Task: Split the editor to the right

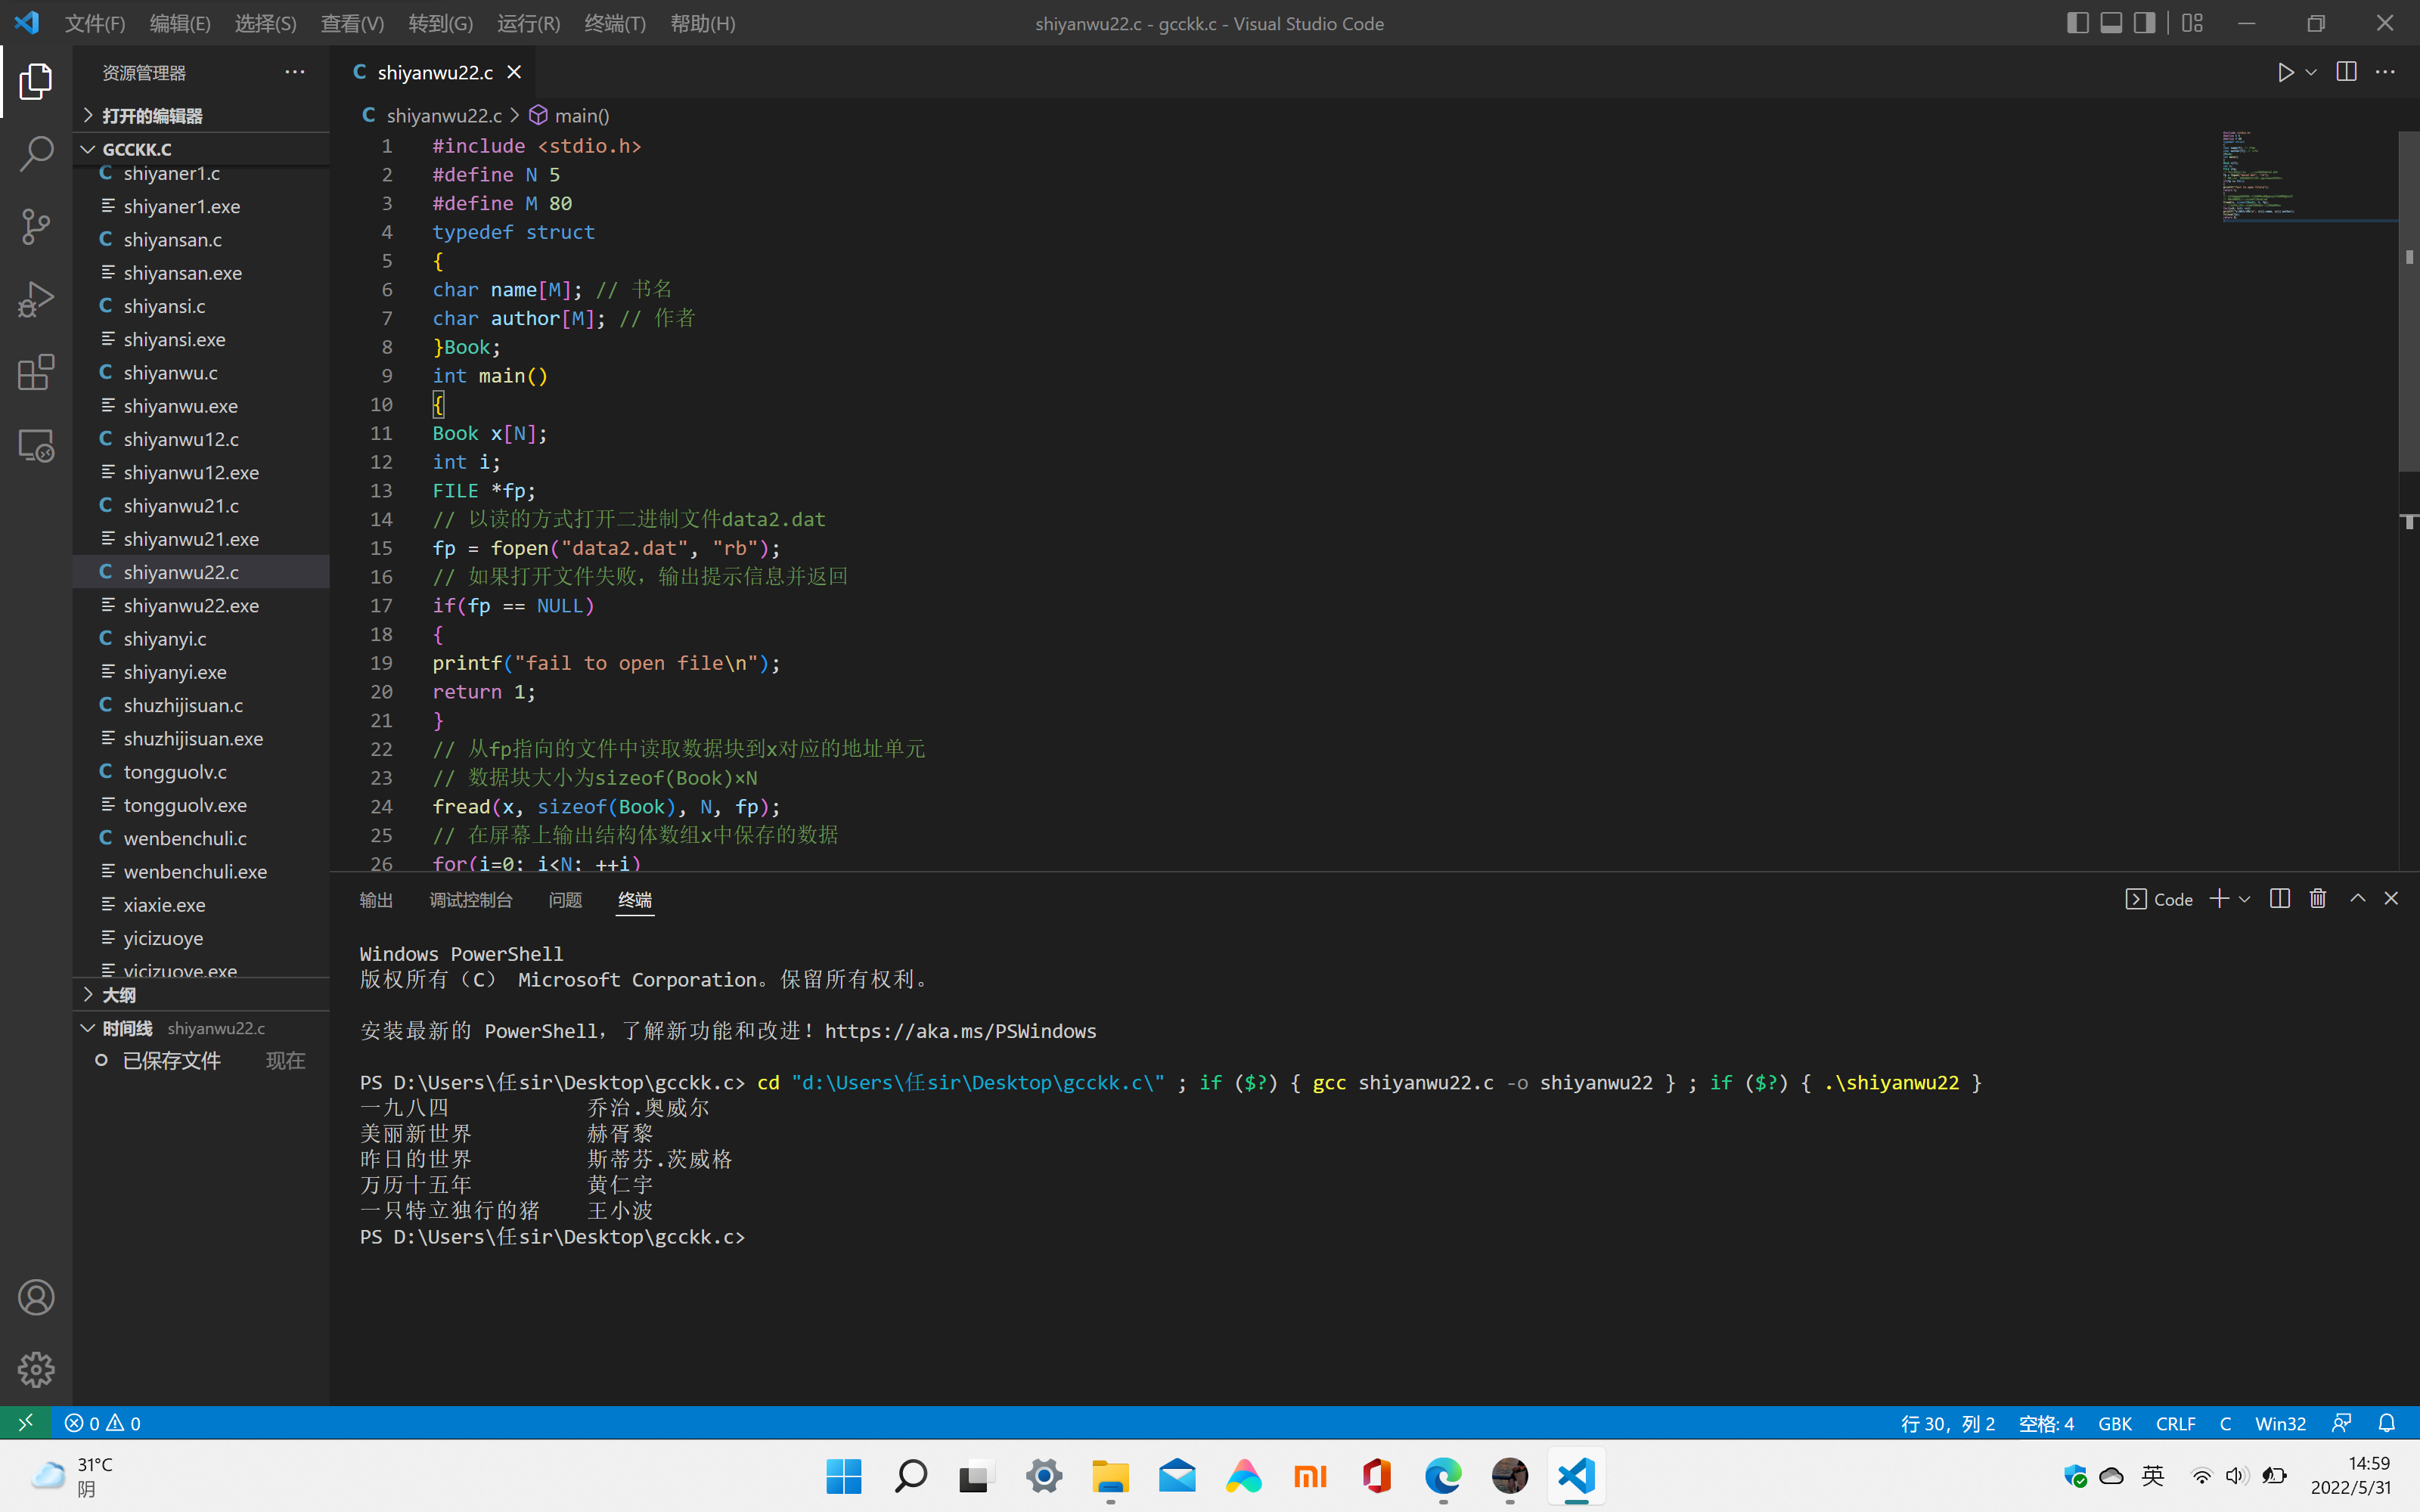Action: 2346,72
